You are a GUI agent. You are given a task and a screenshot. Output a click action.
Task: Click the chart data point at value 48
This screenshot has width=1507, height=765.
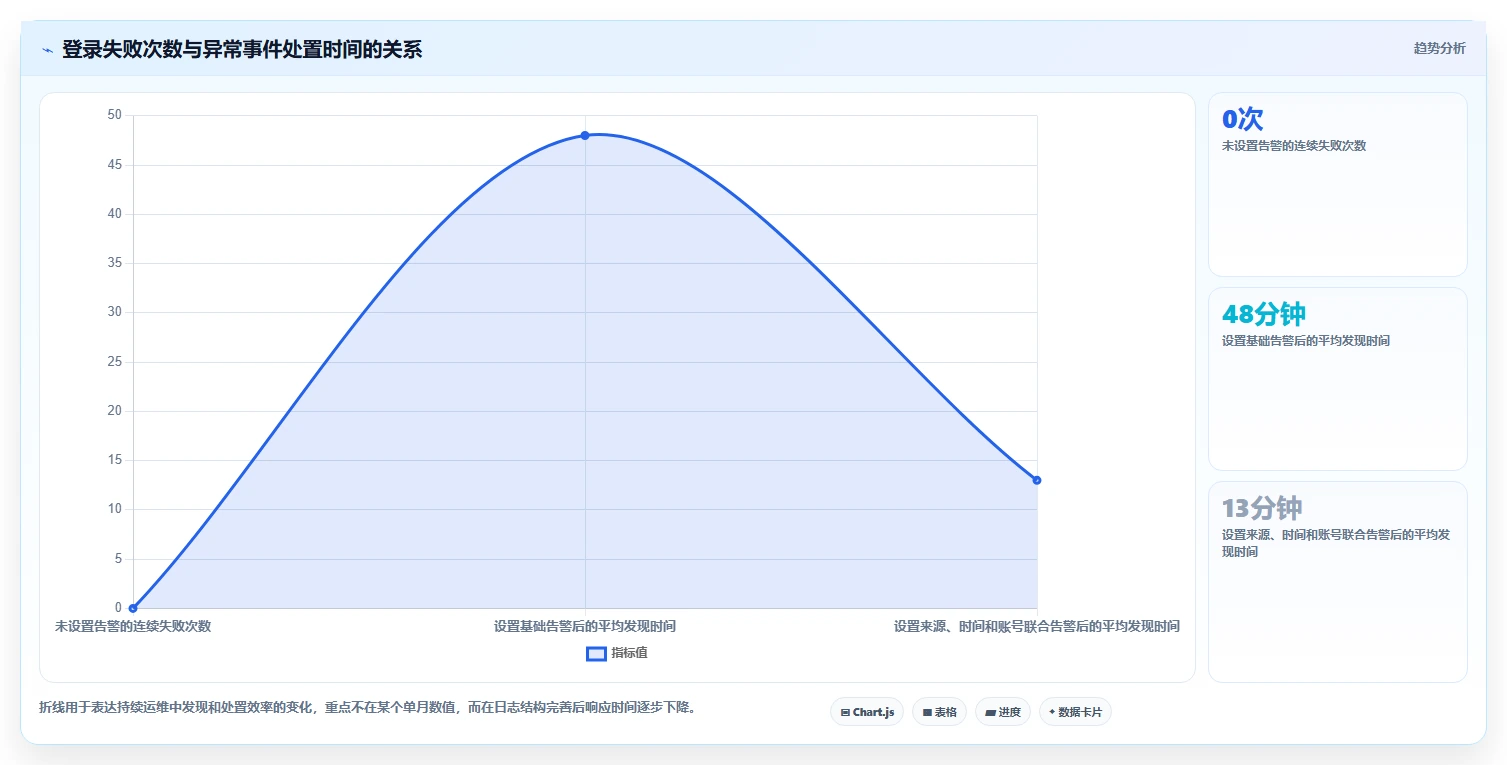pos(585,135)
